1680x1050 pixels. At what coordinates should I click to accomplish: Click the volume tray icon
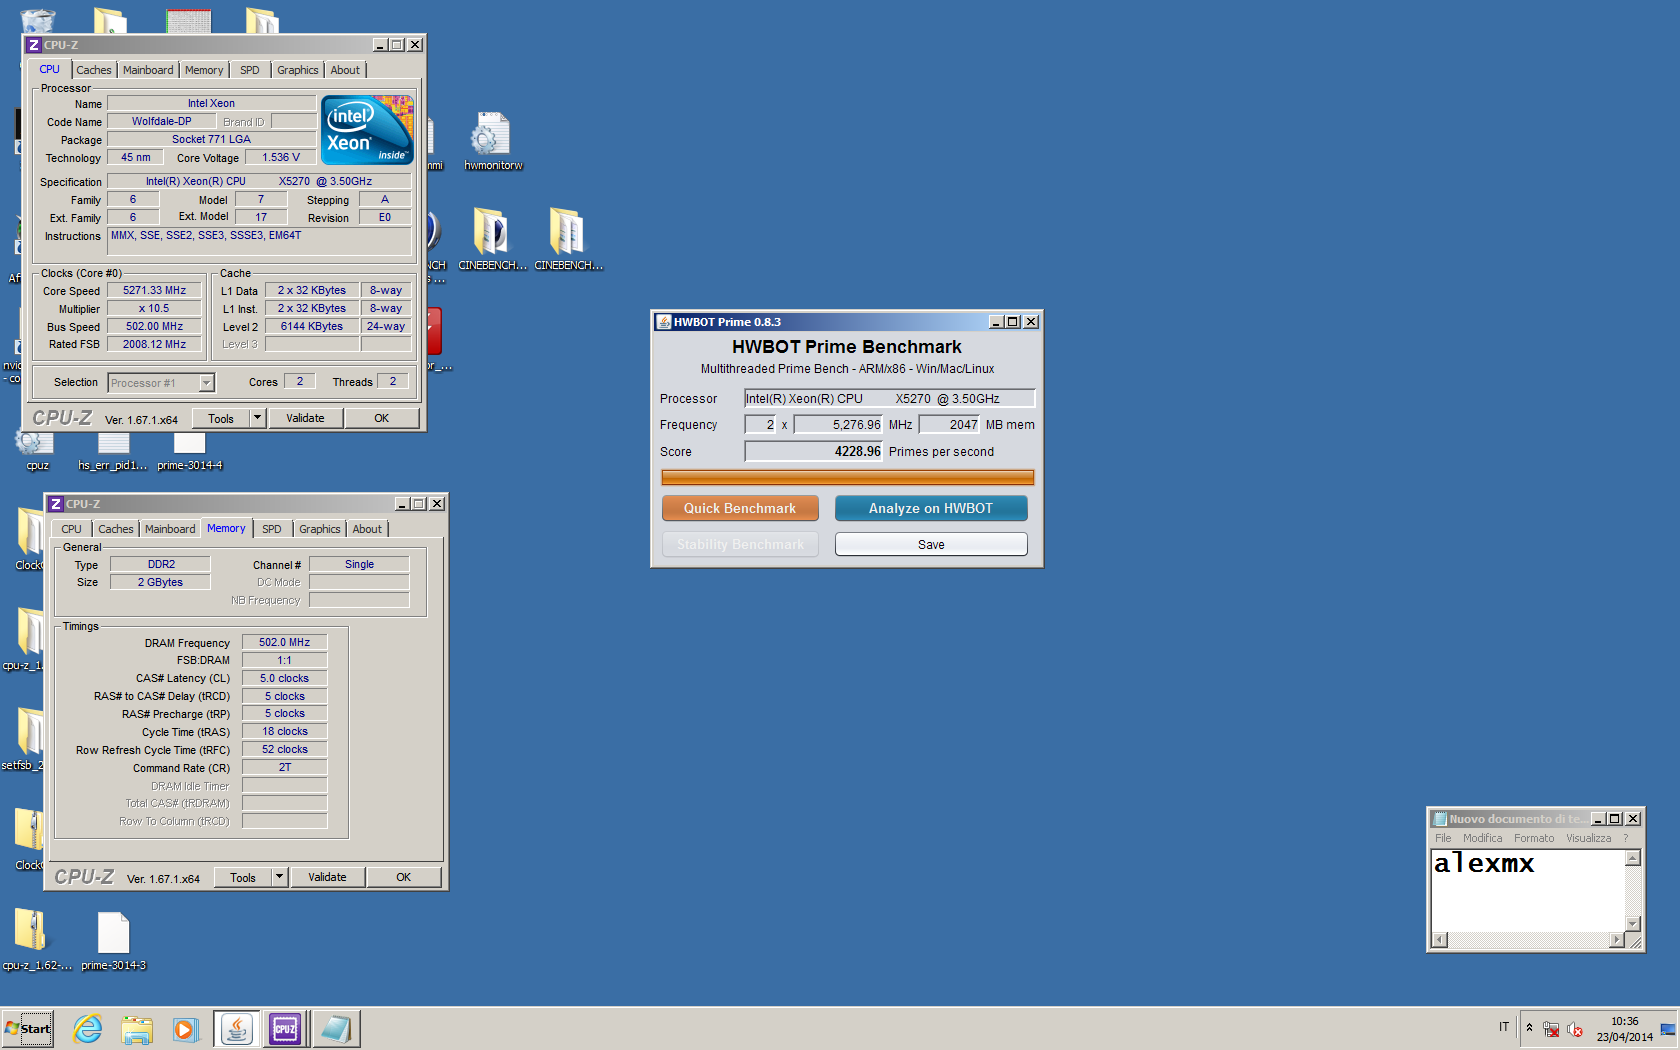[x=1575, y=1029]
